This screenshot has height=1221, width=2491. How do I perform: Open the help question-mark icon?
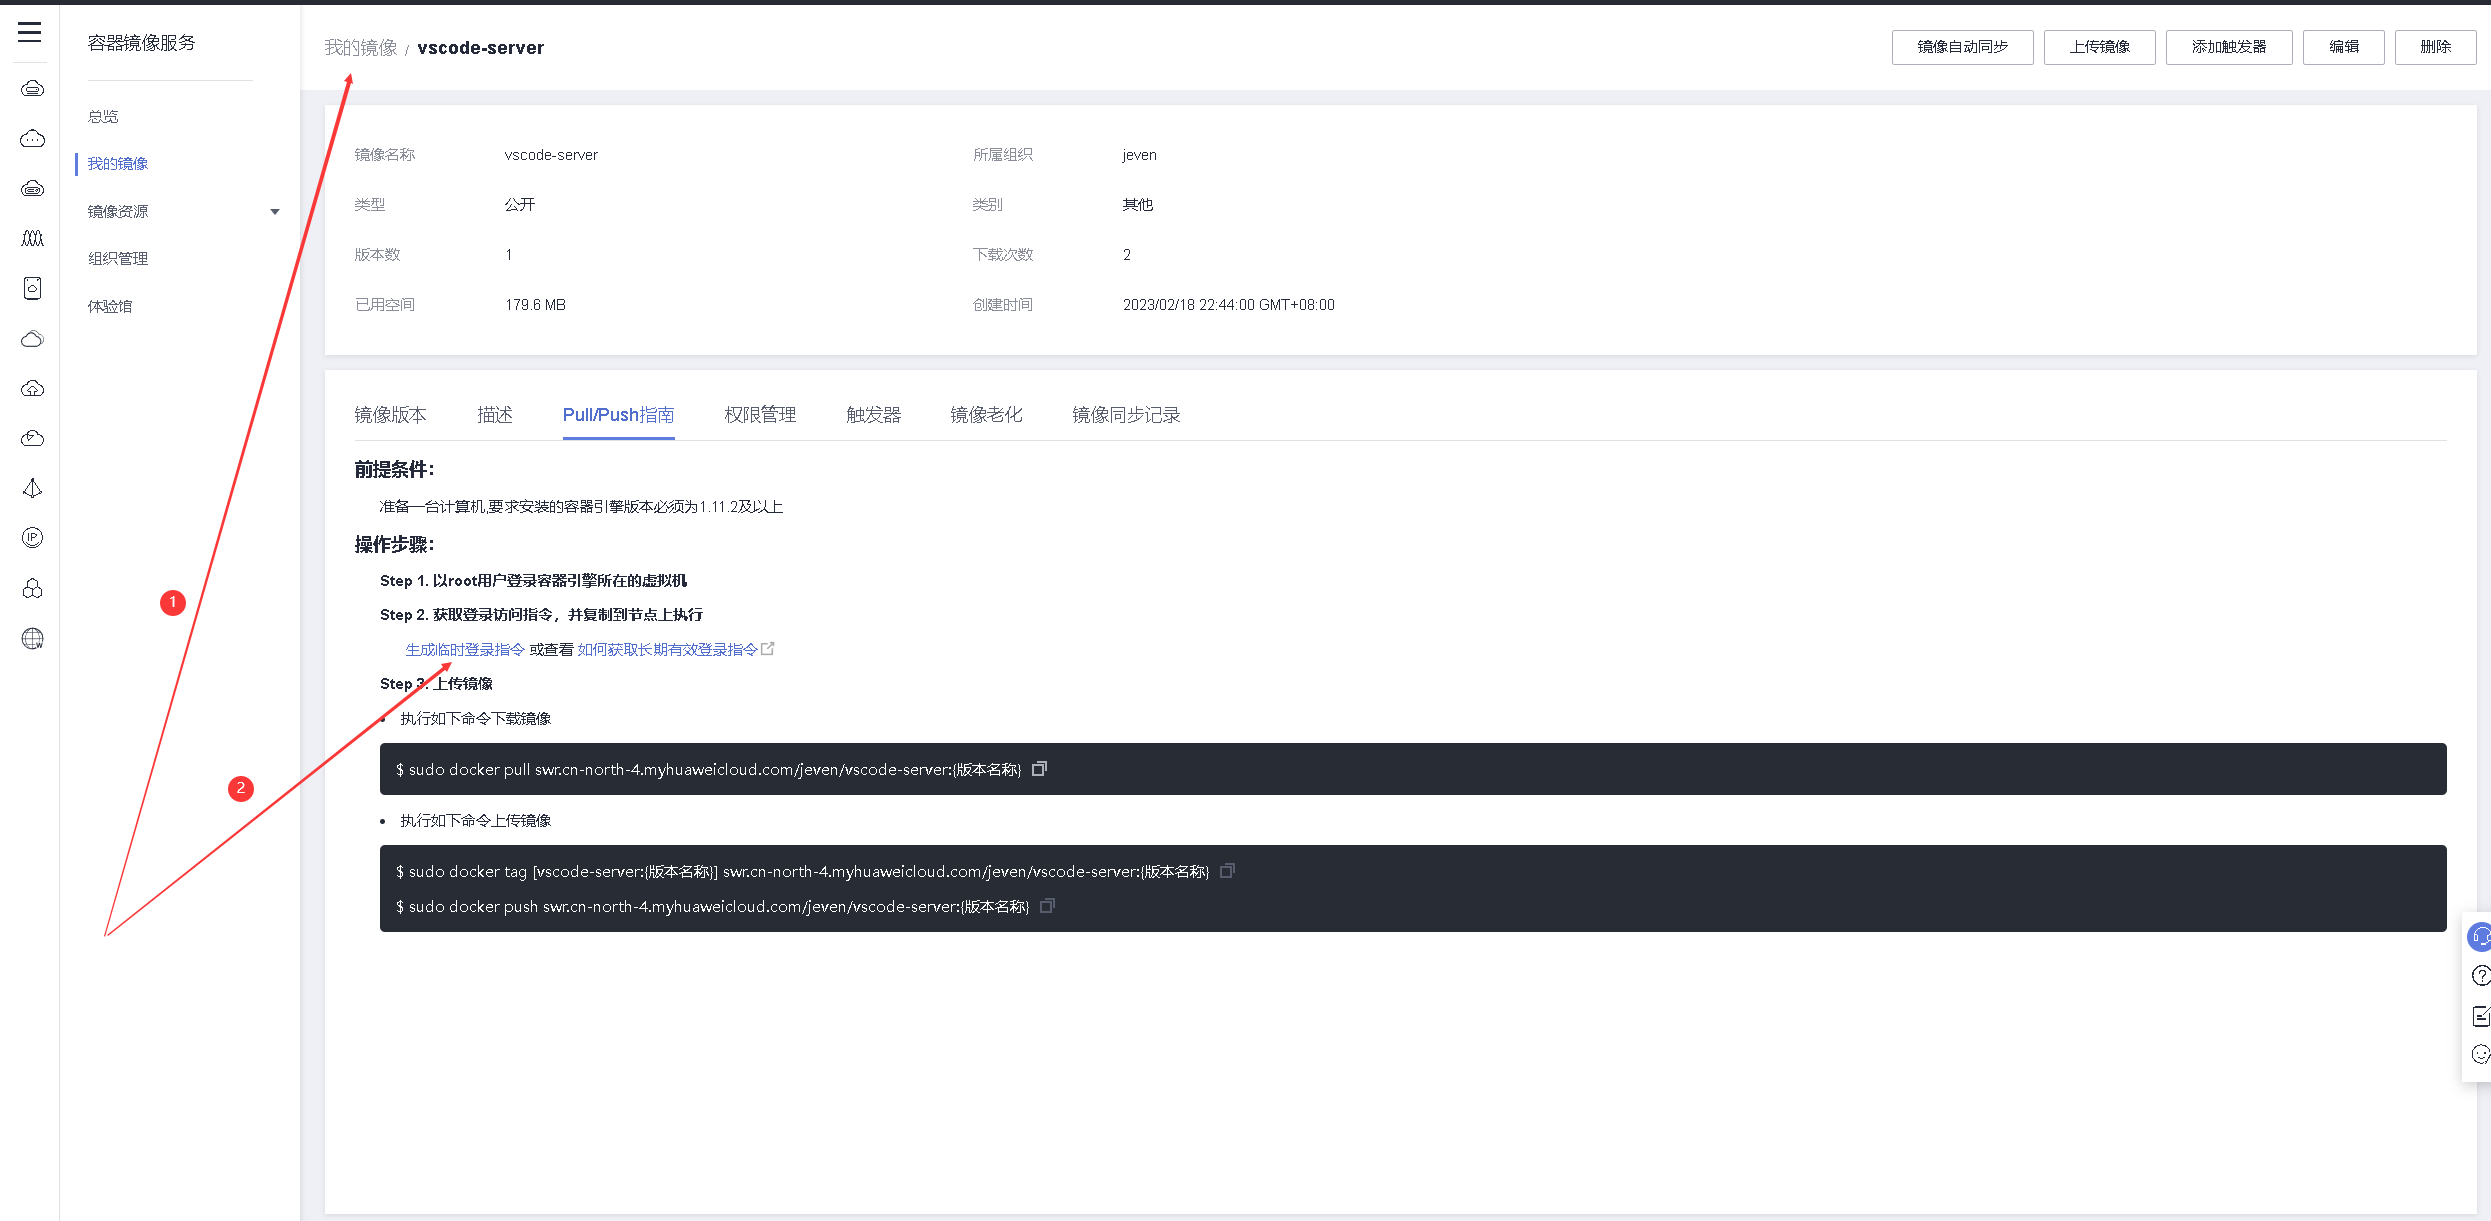point(2480,976)
